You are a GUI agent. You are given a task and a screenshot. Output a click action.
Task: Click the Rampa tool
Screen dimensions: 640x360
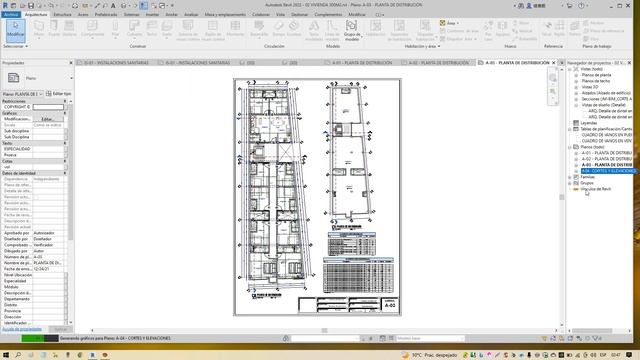coord(278,30)
